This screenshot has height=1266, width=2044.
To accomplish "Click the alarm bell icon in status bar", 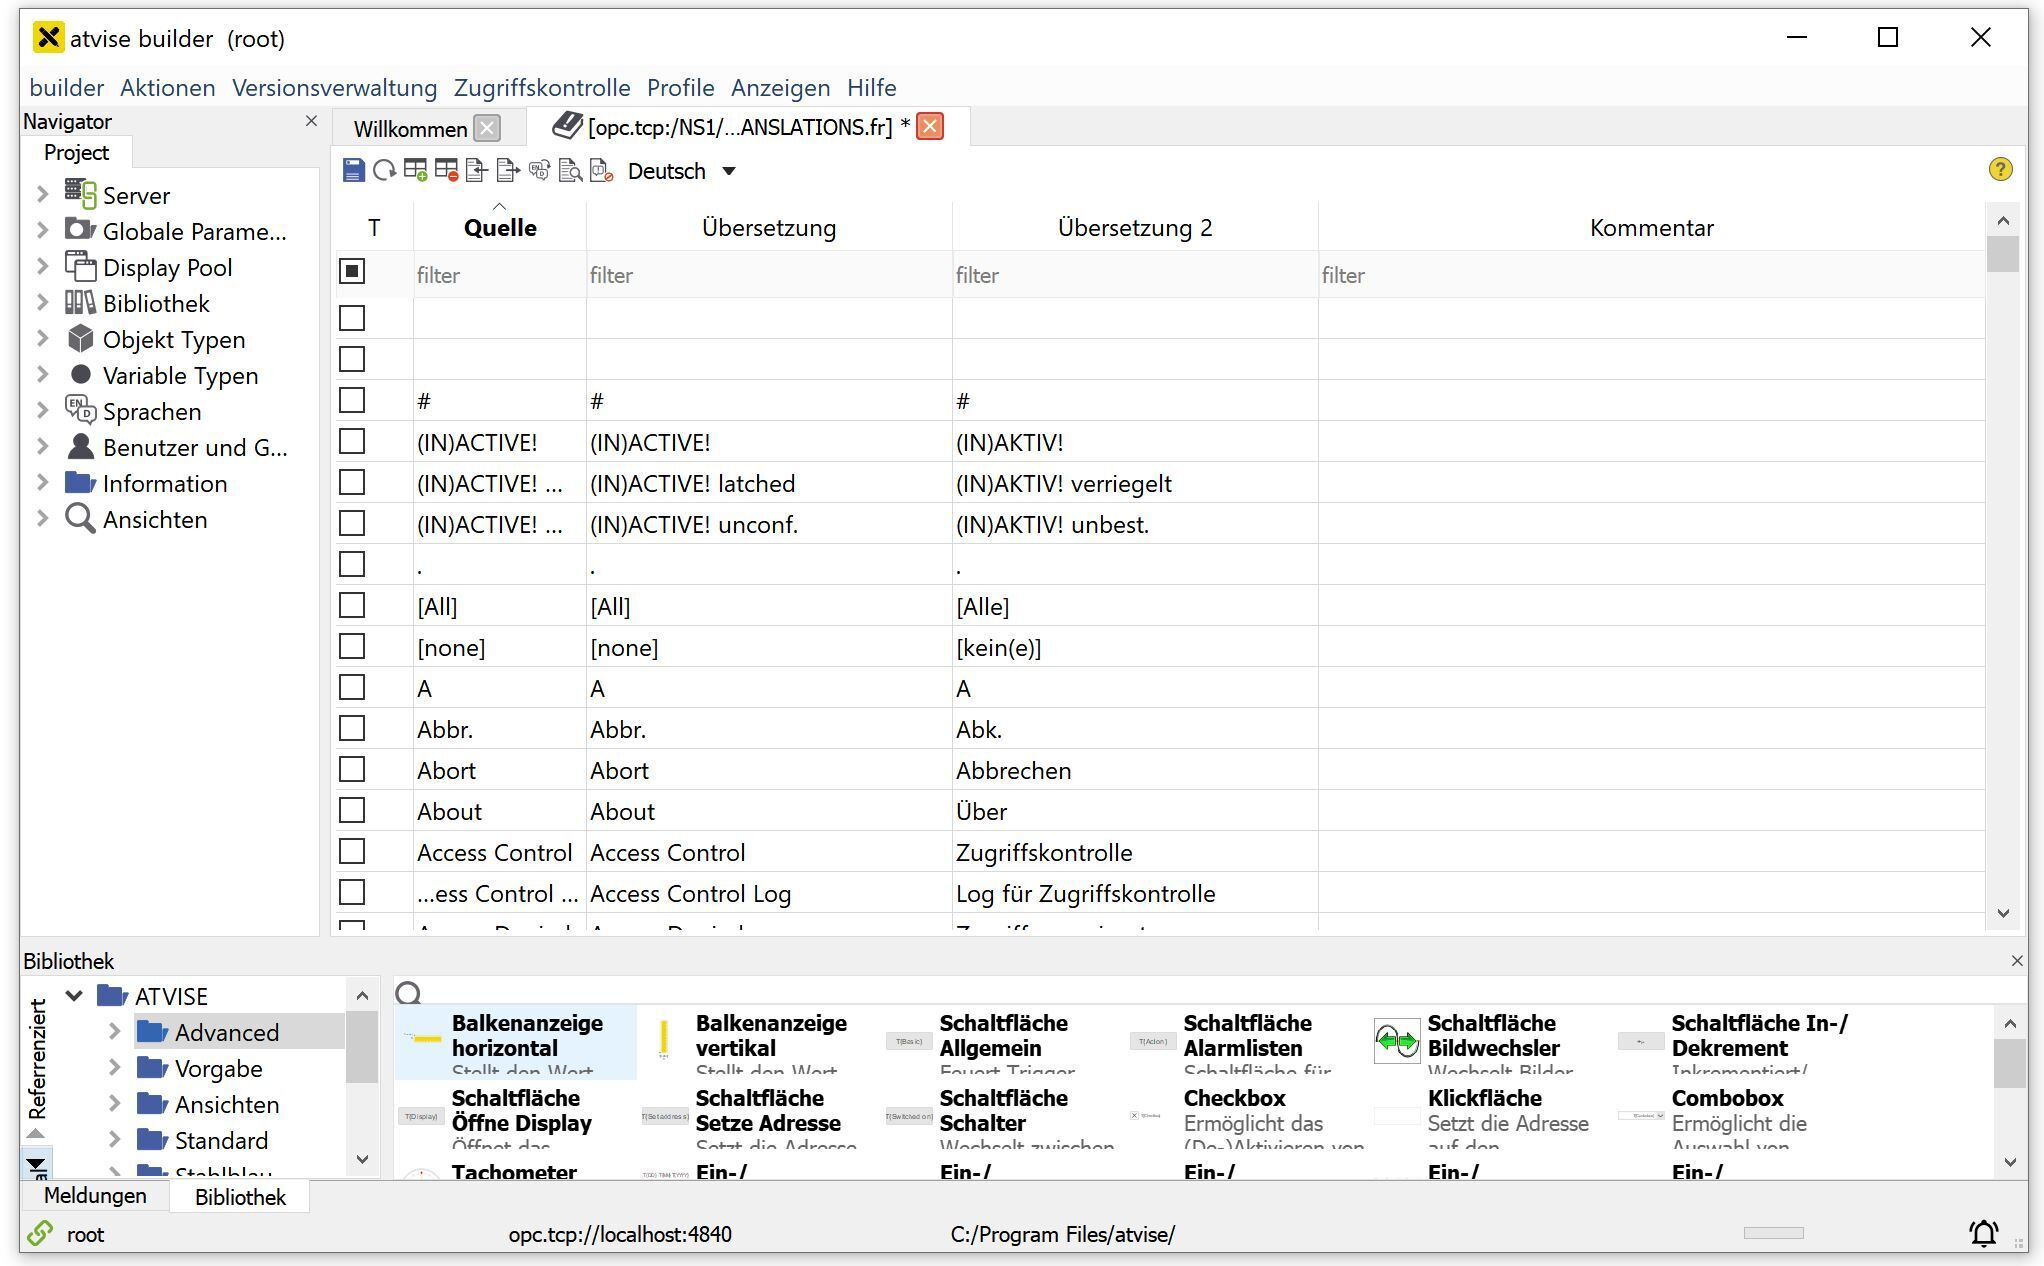I will click(1984, 1233).
